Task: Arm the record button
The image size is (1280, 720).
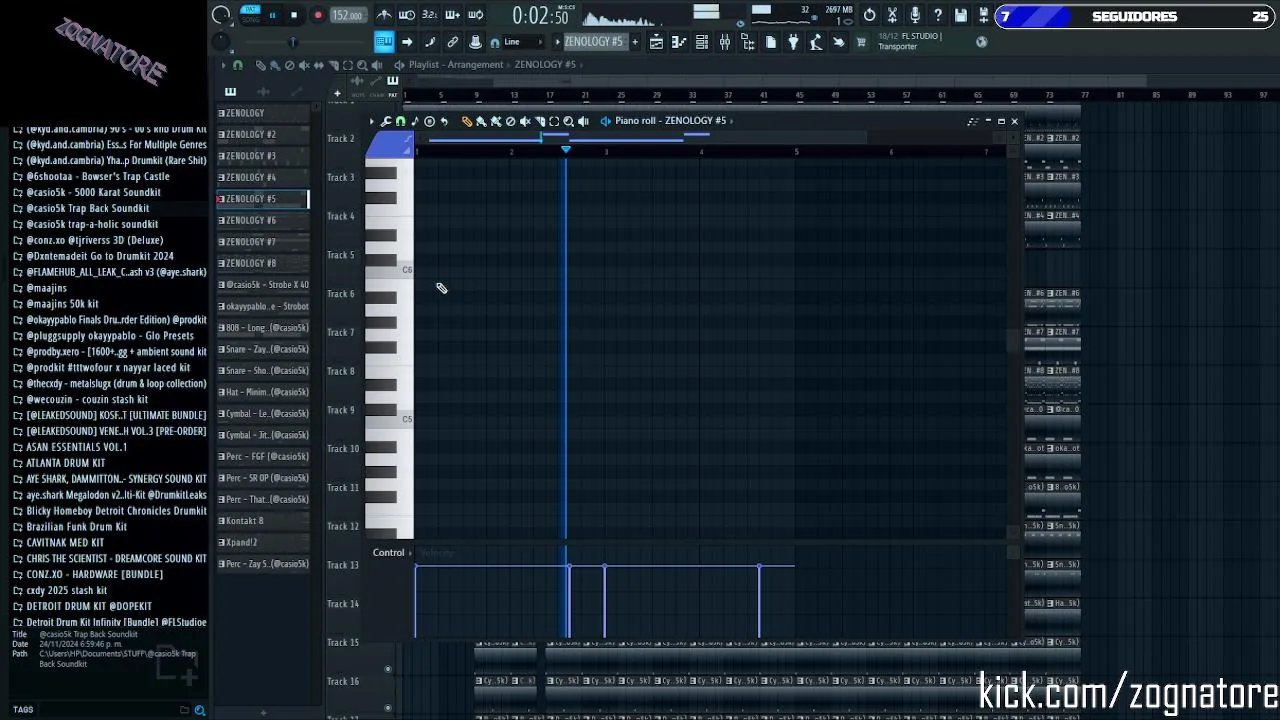Action: tap(318, 15)
